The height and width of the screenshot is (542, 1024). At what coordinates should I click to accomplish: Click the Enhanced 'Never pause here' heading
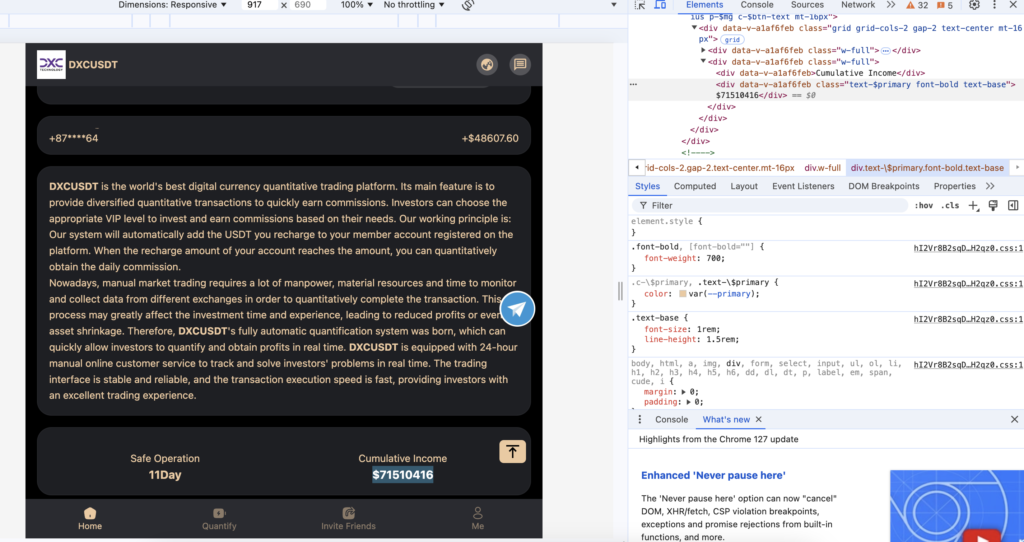(713, 475)
